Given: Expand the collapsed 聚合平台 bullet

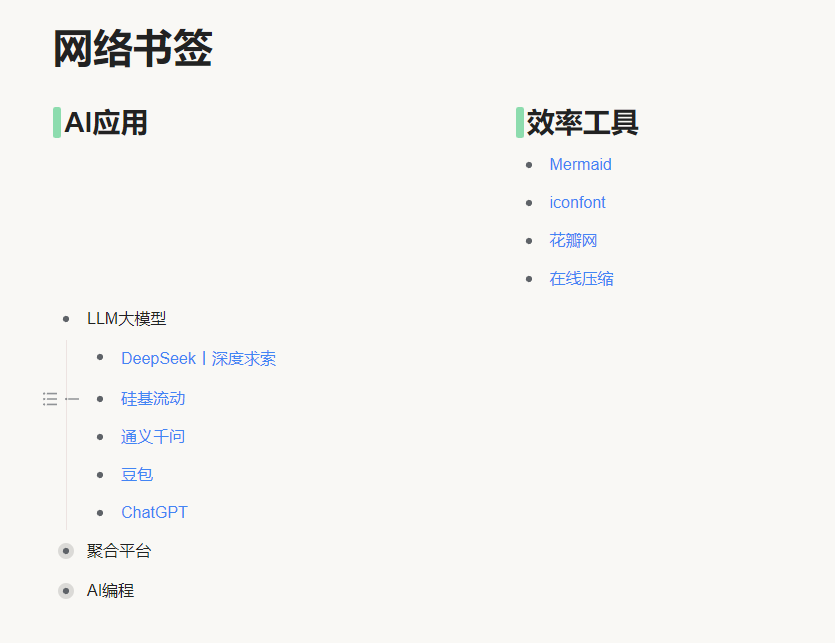Looking at the screenshot, I should 66,551.
